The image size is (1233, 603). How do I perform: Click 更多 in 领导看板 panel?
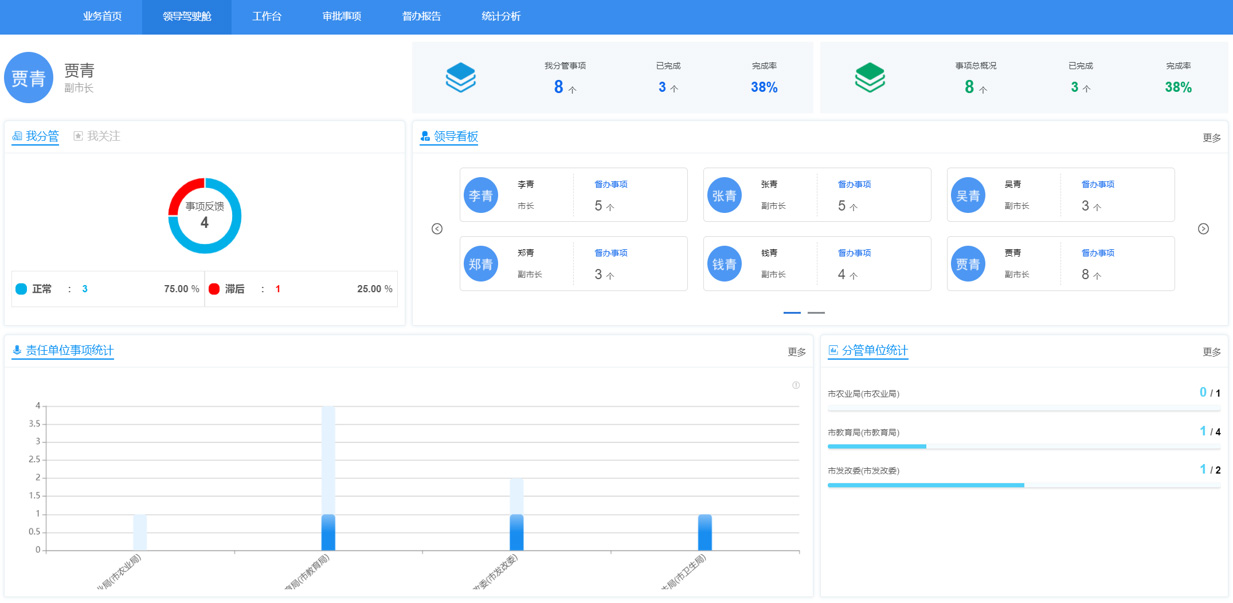pyautogui.click(x=1211, y=138)
